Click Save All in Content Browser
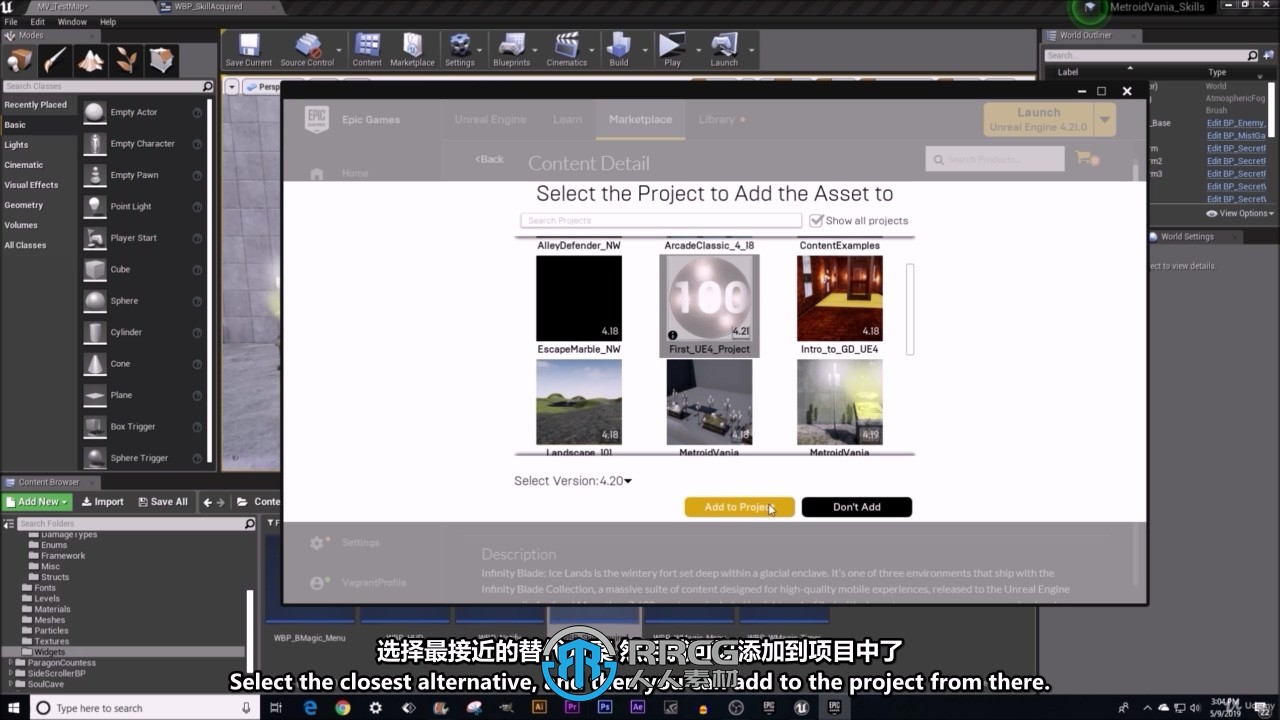This screenshot has width=1280, height=720. (162, 502)
